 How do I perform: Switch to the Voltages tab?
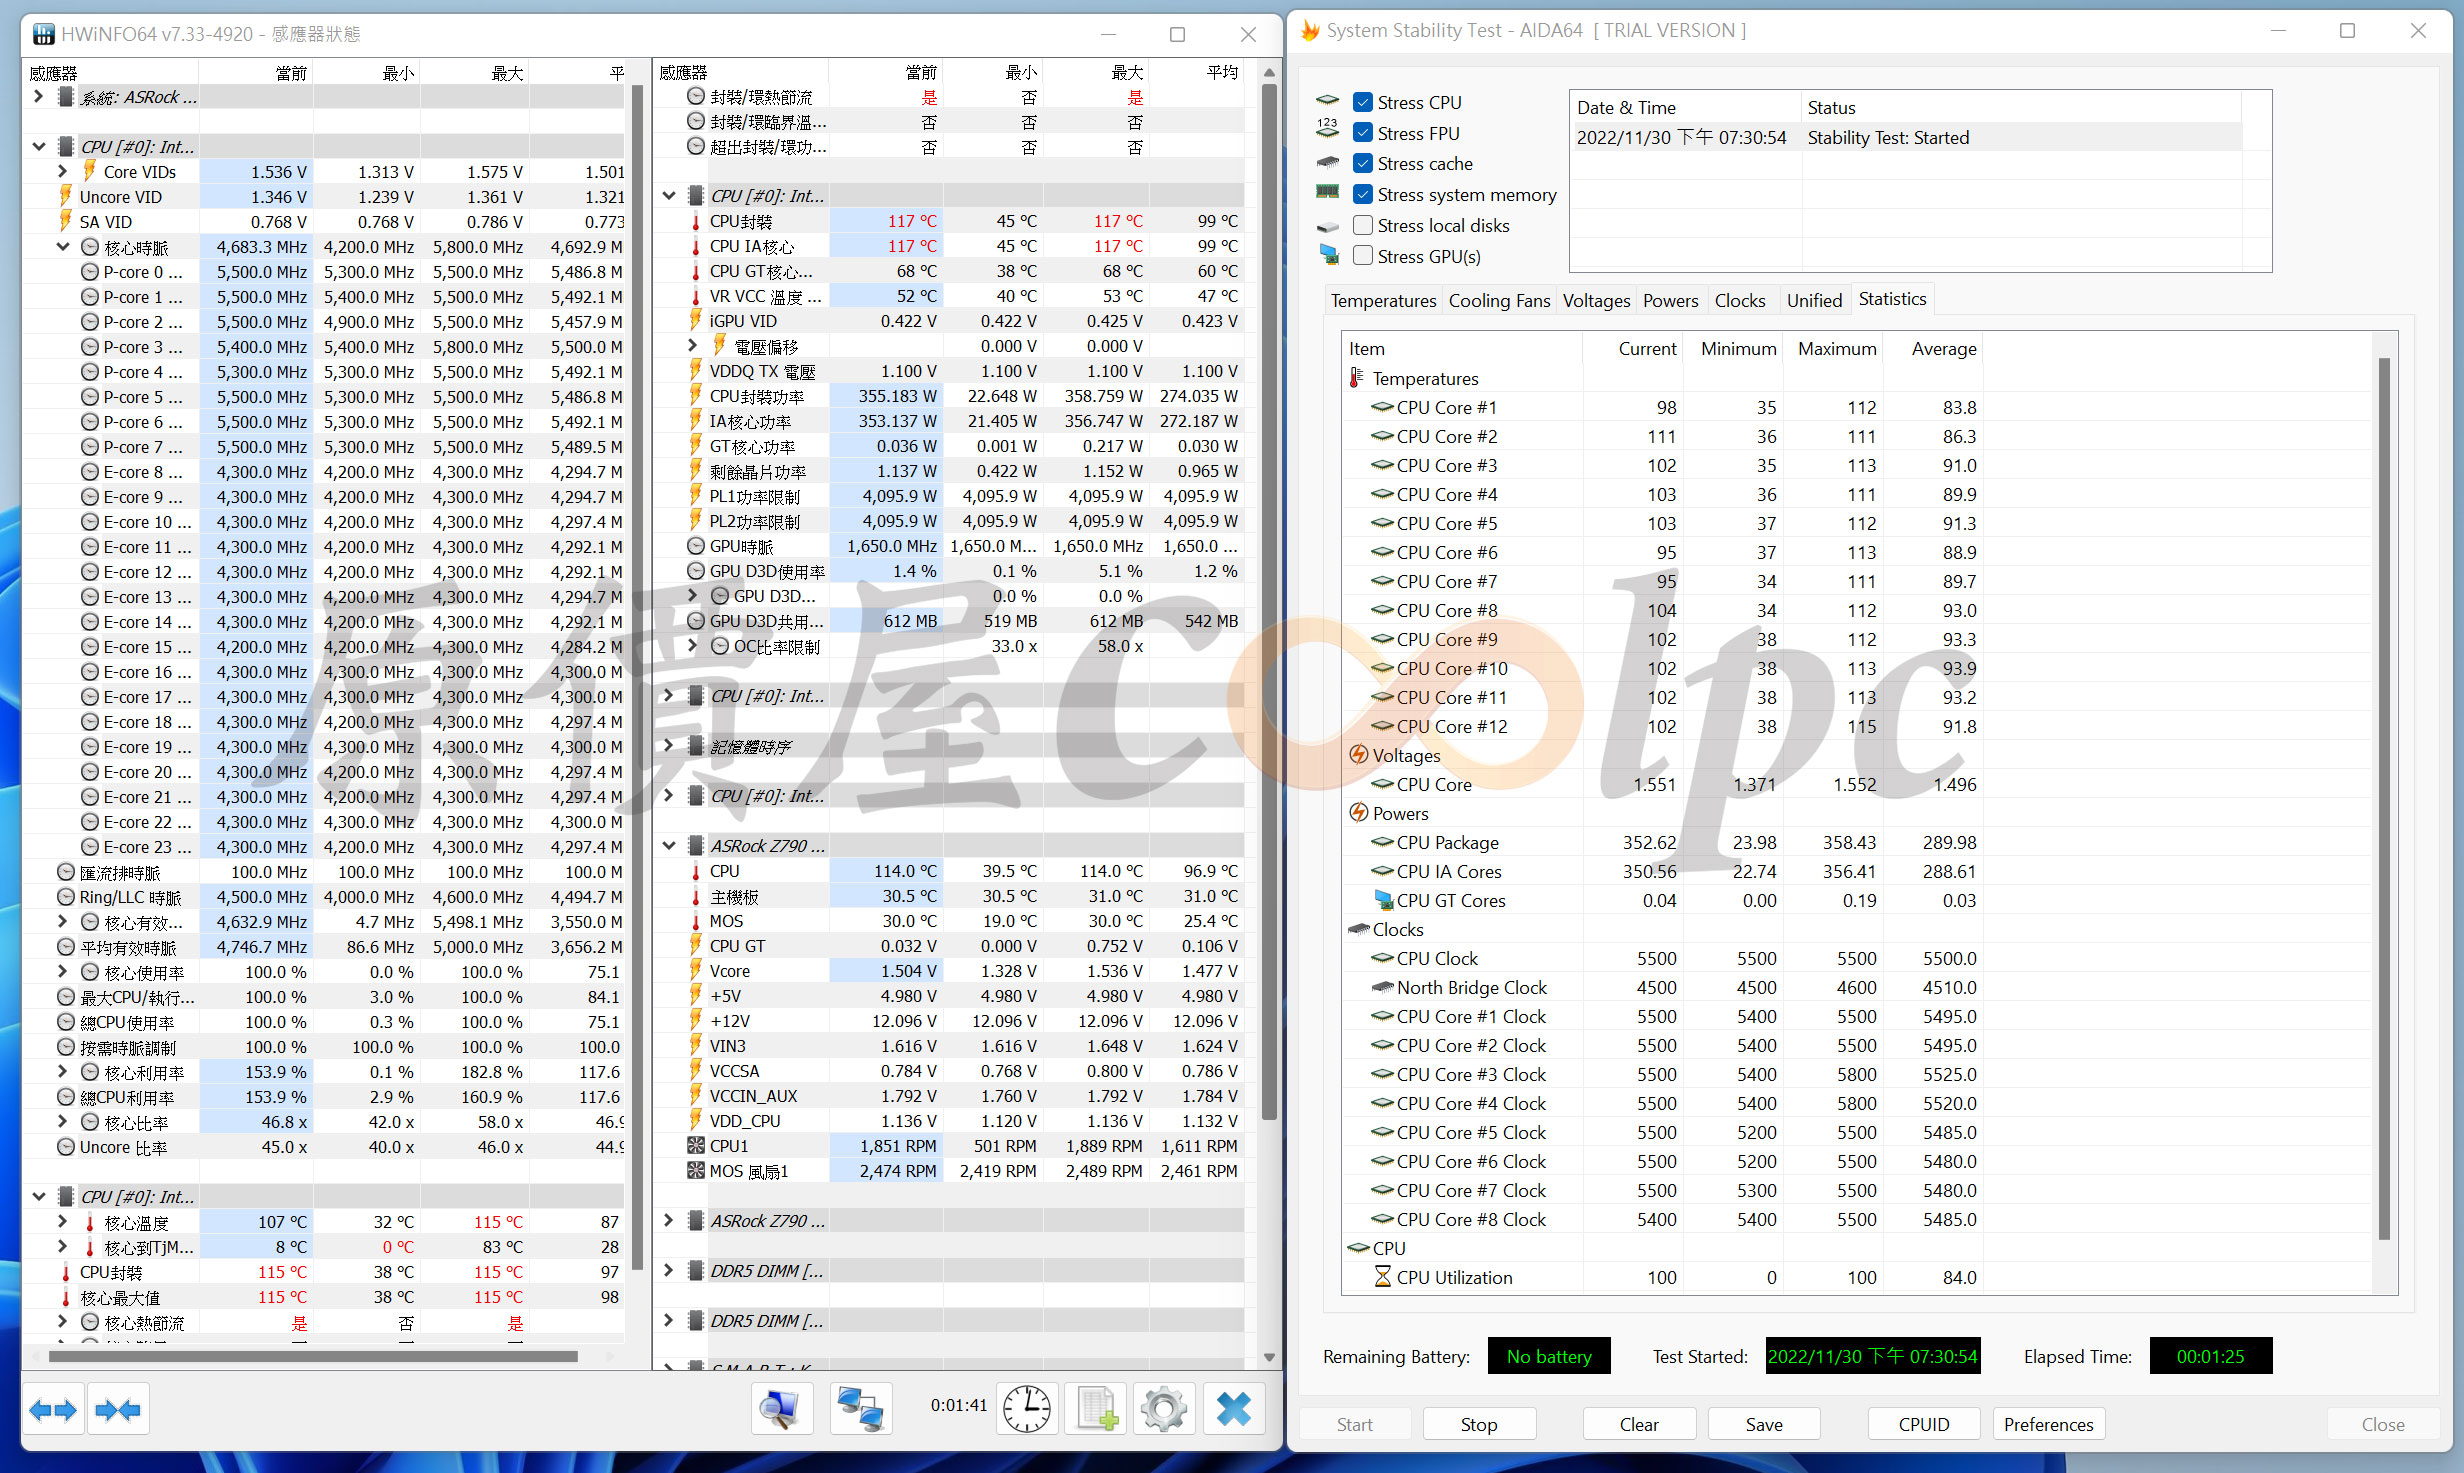coord(1596,300)
